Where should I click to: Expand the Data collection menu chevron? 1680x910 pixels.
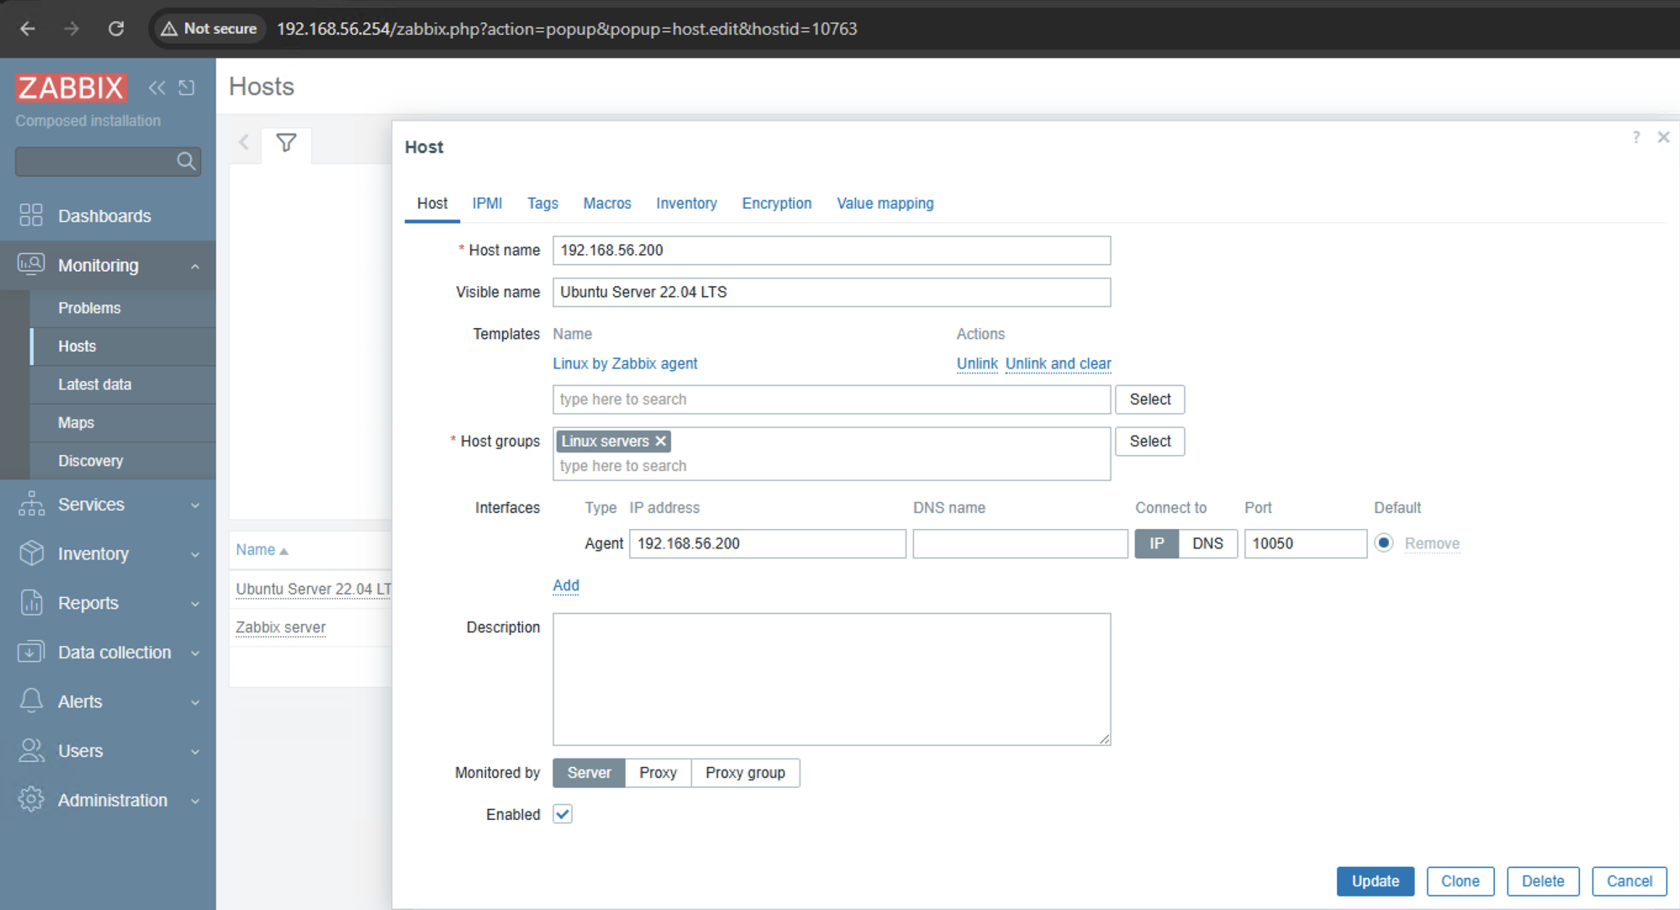pos(195,653)
